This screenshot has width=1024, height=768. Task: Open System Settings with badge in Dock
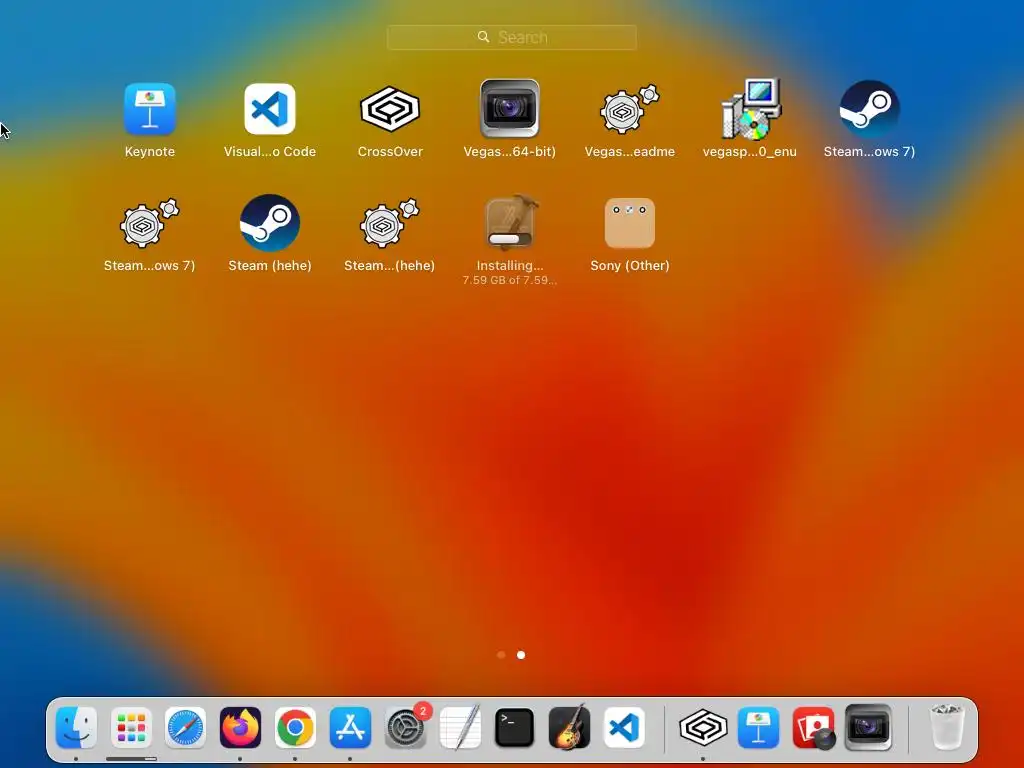click(x=406, y=728)
